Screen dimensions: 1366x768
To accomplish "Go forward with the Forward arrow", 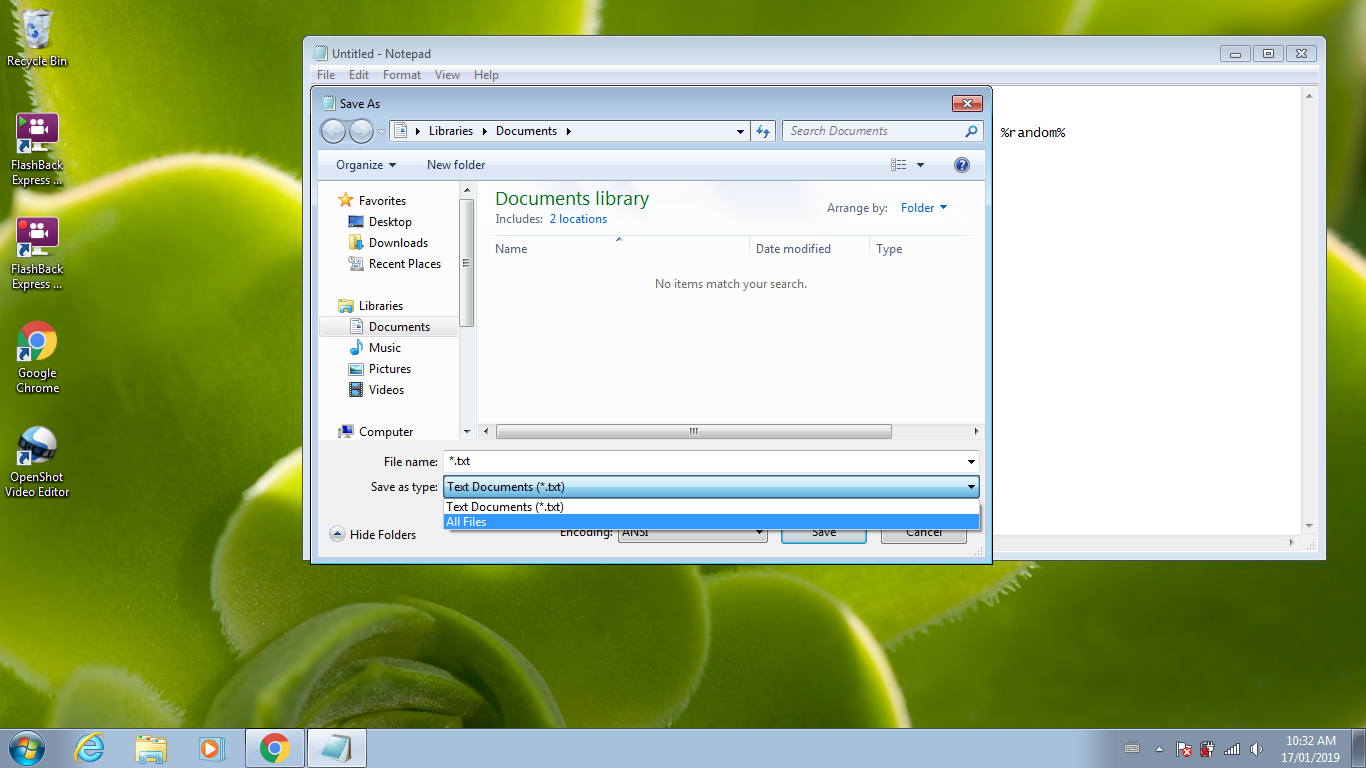I will pos(361,131).
